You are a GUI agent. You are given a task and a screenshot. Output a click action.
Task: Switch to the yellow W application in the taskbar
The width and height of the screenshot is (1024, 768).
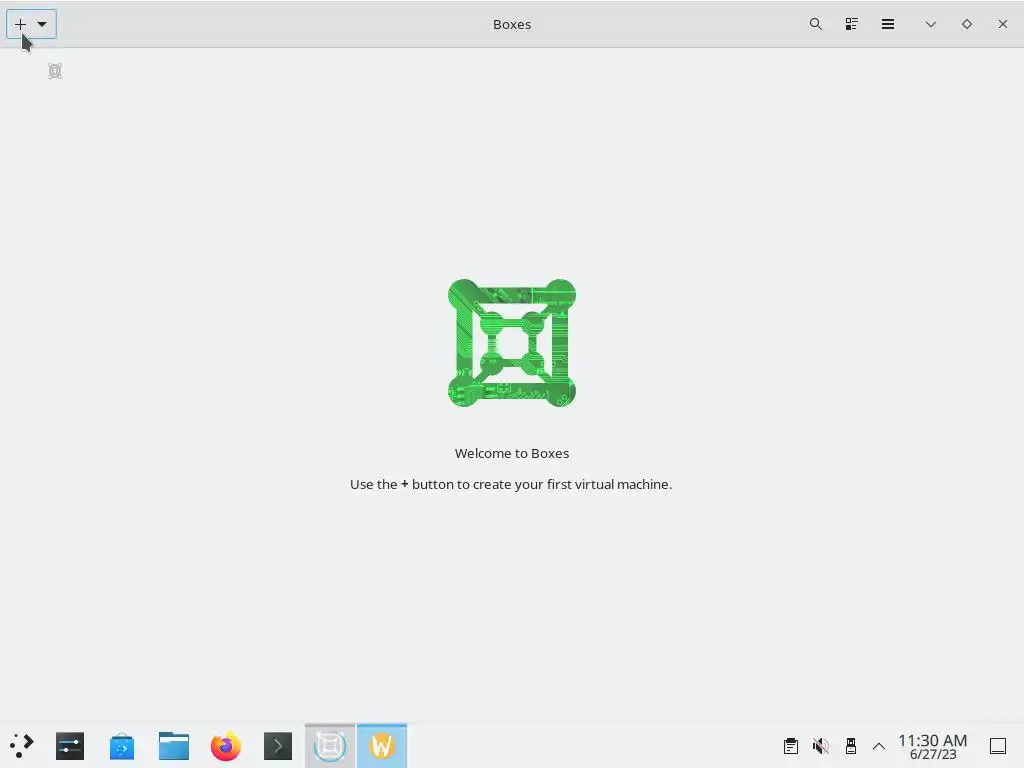pos(382,746)
